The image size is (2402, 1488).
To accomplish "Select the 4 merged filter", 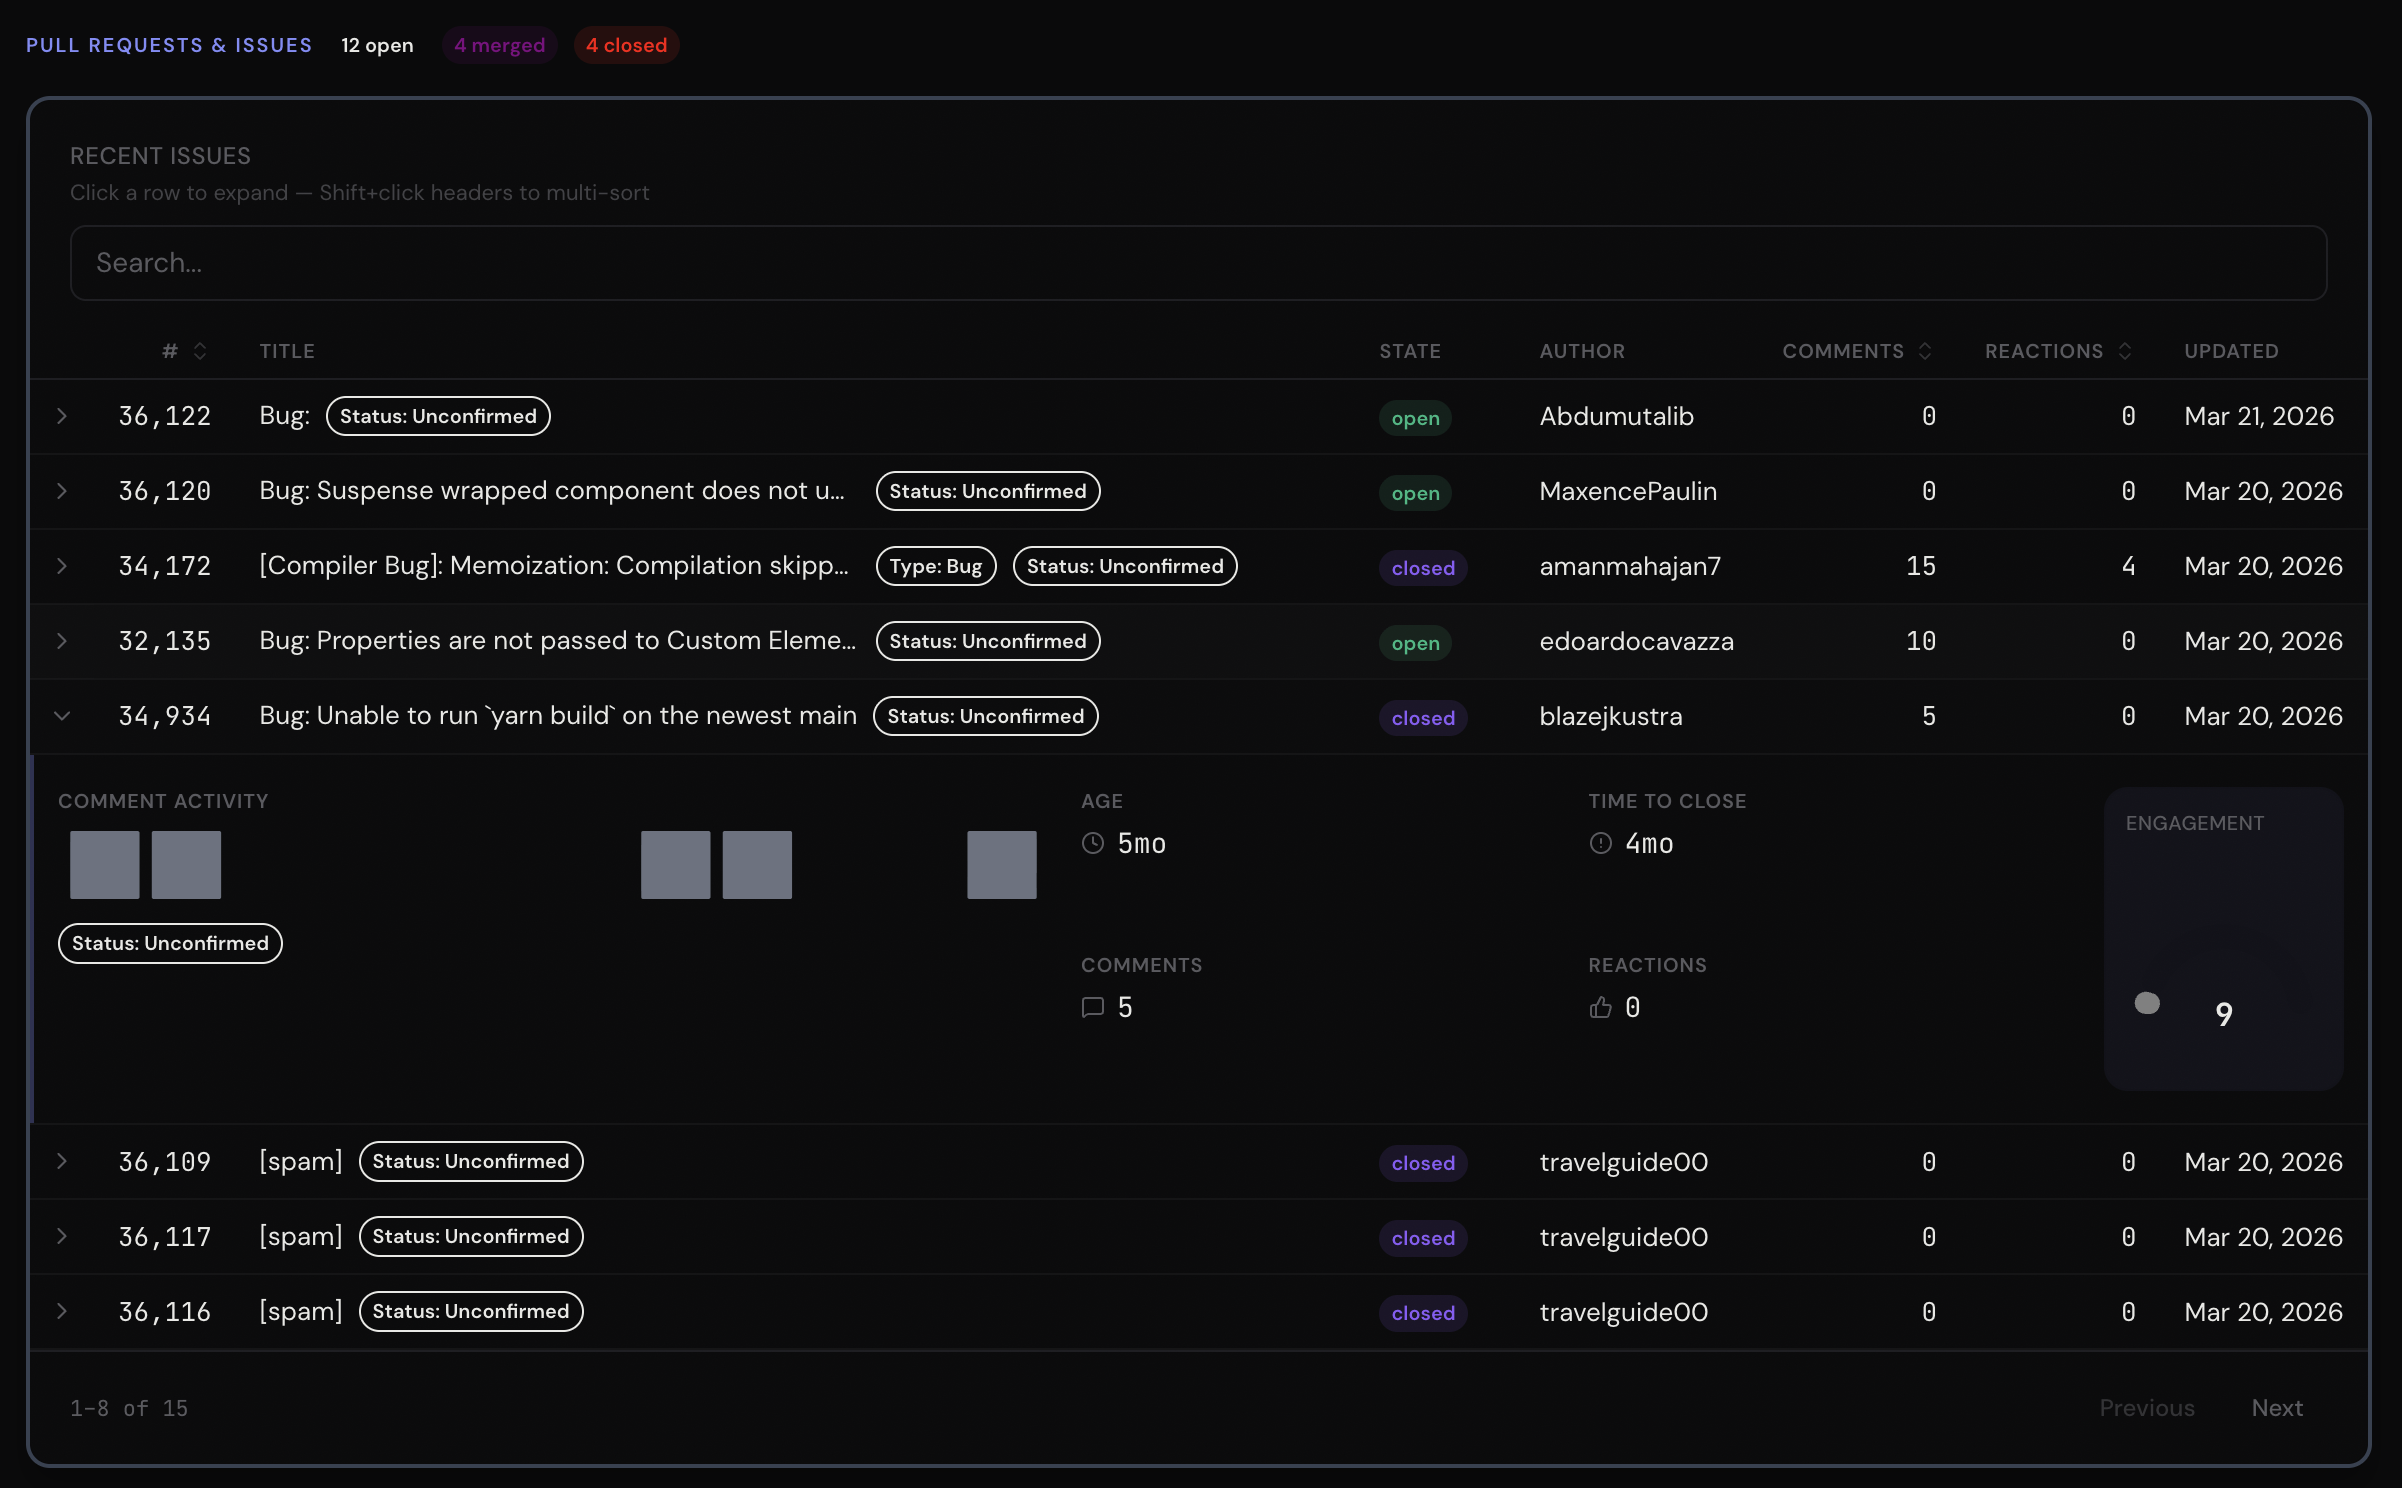I will click(x=499, y=45).
